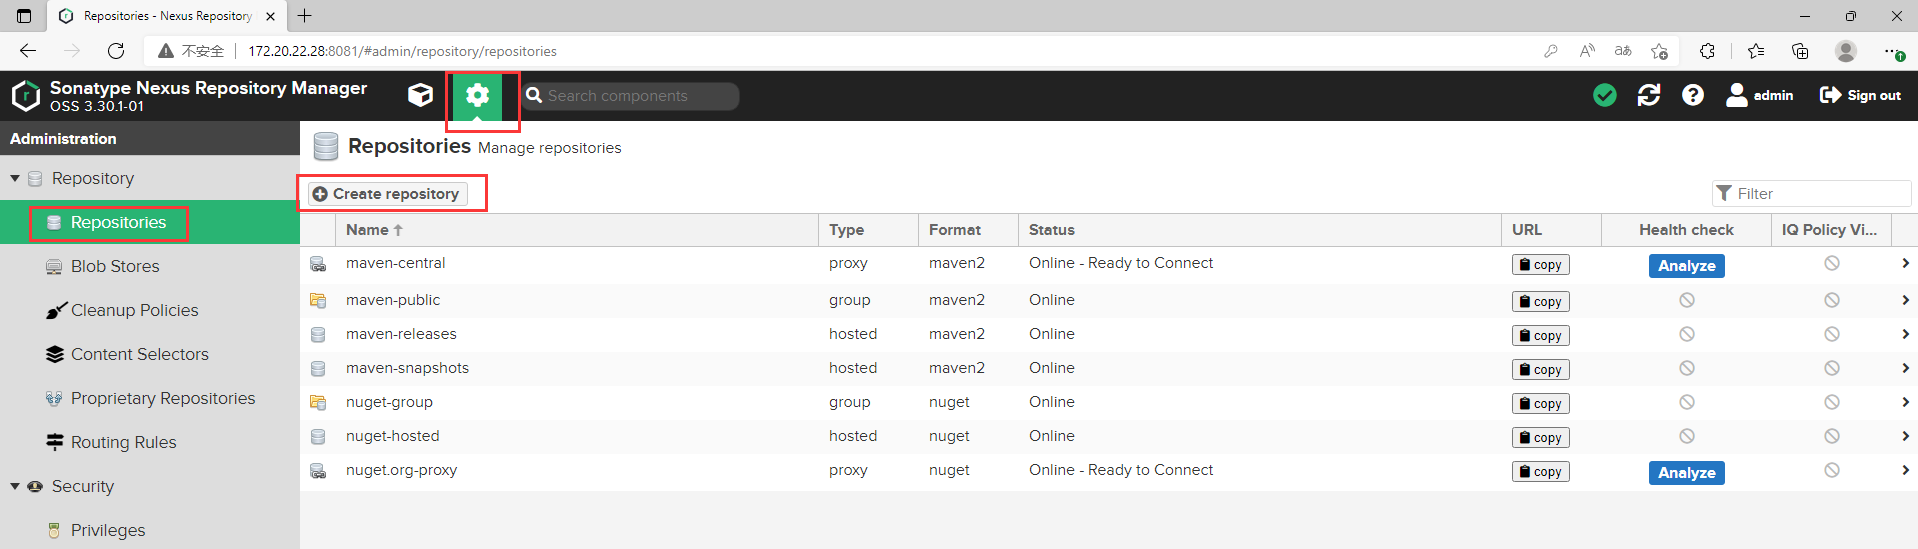Open maven-central row chevron

click(1905, 264)
